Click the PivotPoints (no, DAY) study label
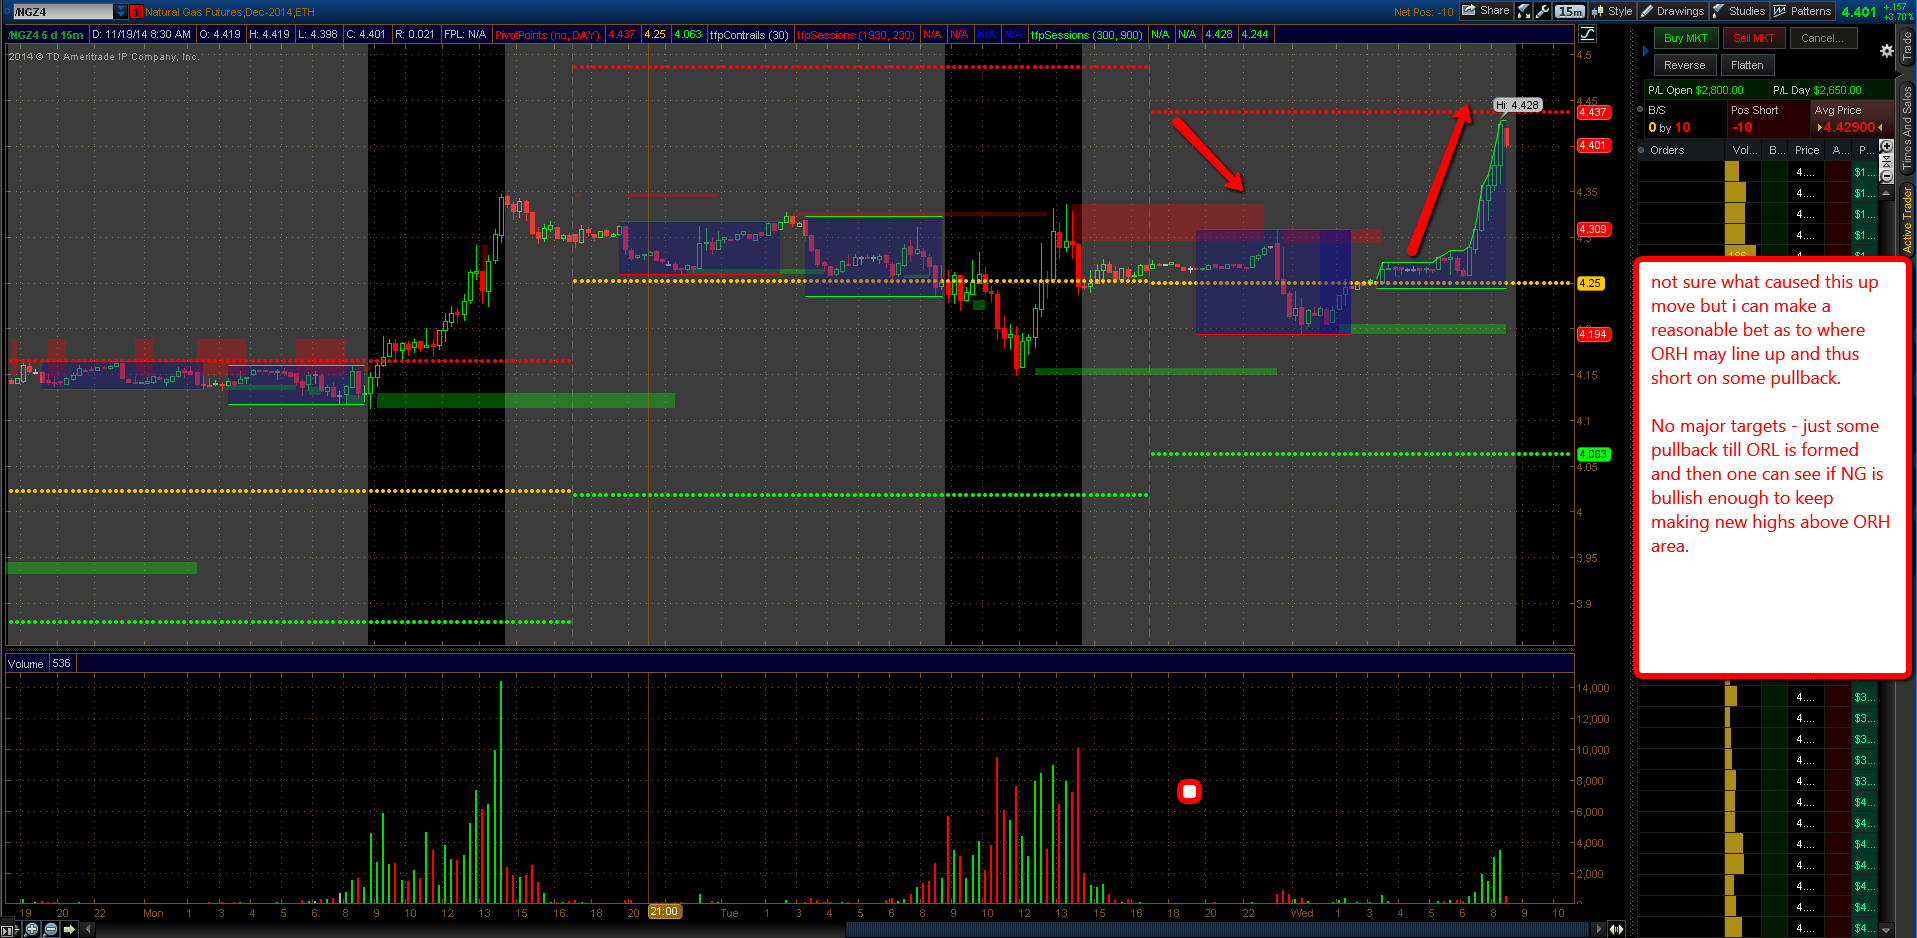This screenshot has height=938, width=1917. click(547, 35)
